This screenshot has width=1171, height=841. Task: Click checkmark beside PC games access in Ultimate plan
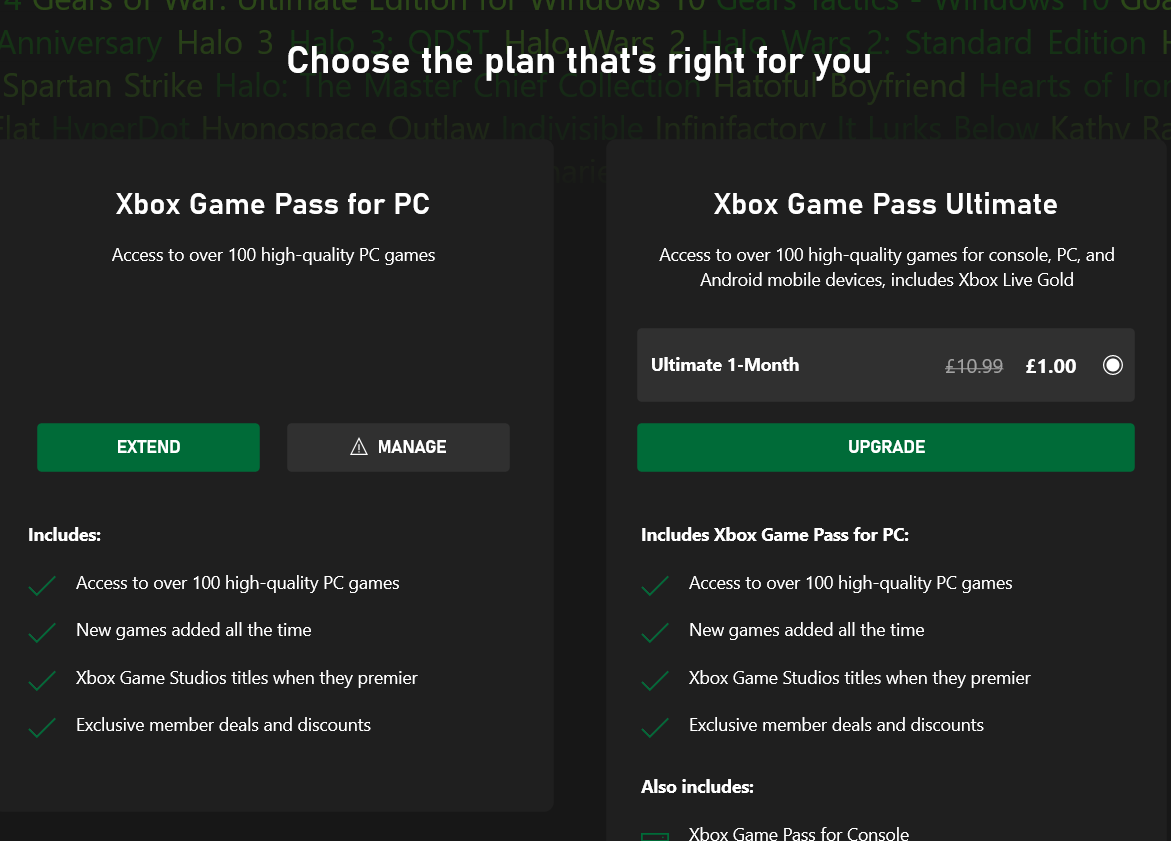click(655, 586)
